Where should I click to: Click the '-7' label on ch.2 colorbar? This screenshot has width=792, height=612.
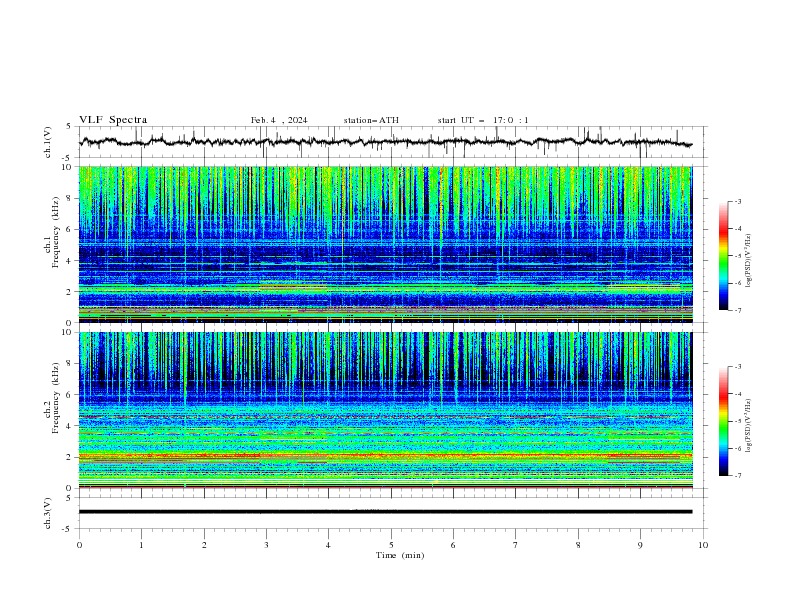tap(737, 476)
